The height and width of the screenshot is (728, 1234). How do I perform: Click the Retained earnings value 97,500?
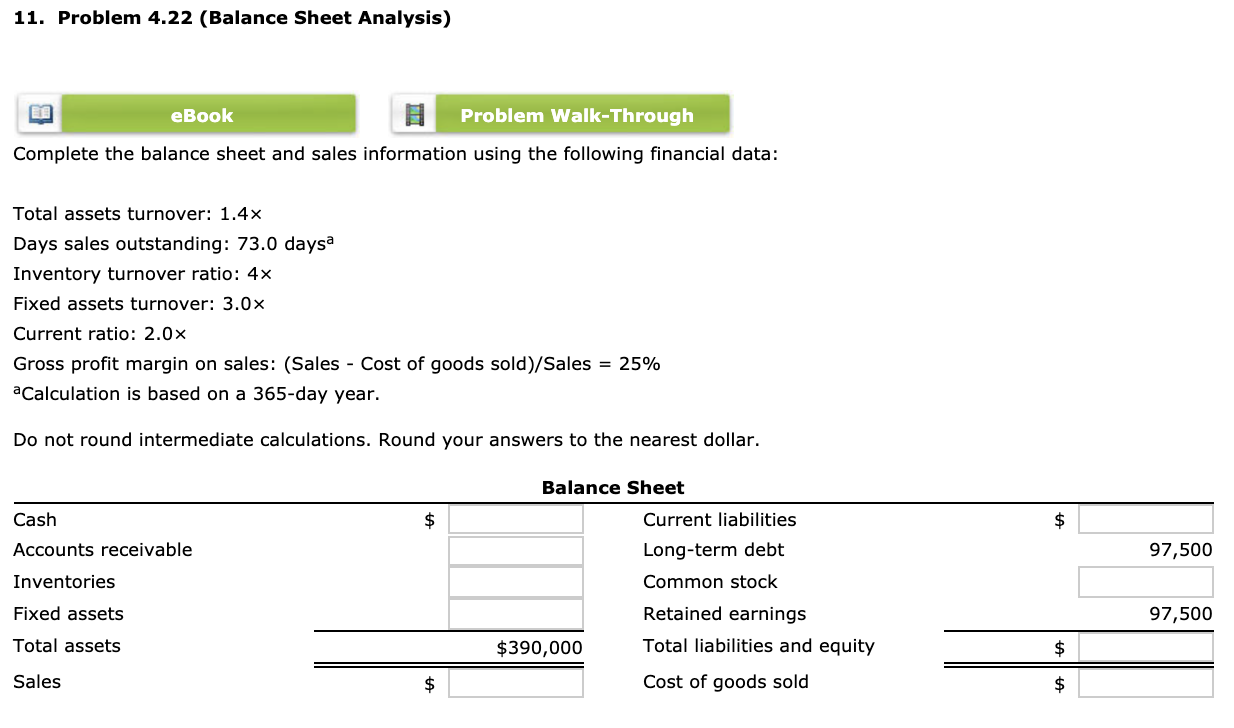click(1182, 613)
